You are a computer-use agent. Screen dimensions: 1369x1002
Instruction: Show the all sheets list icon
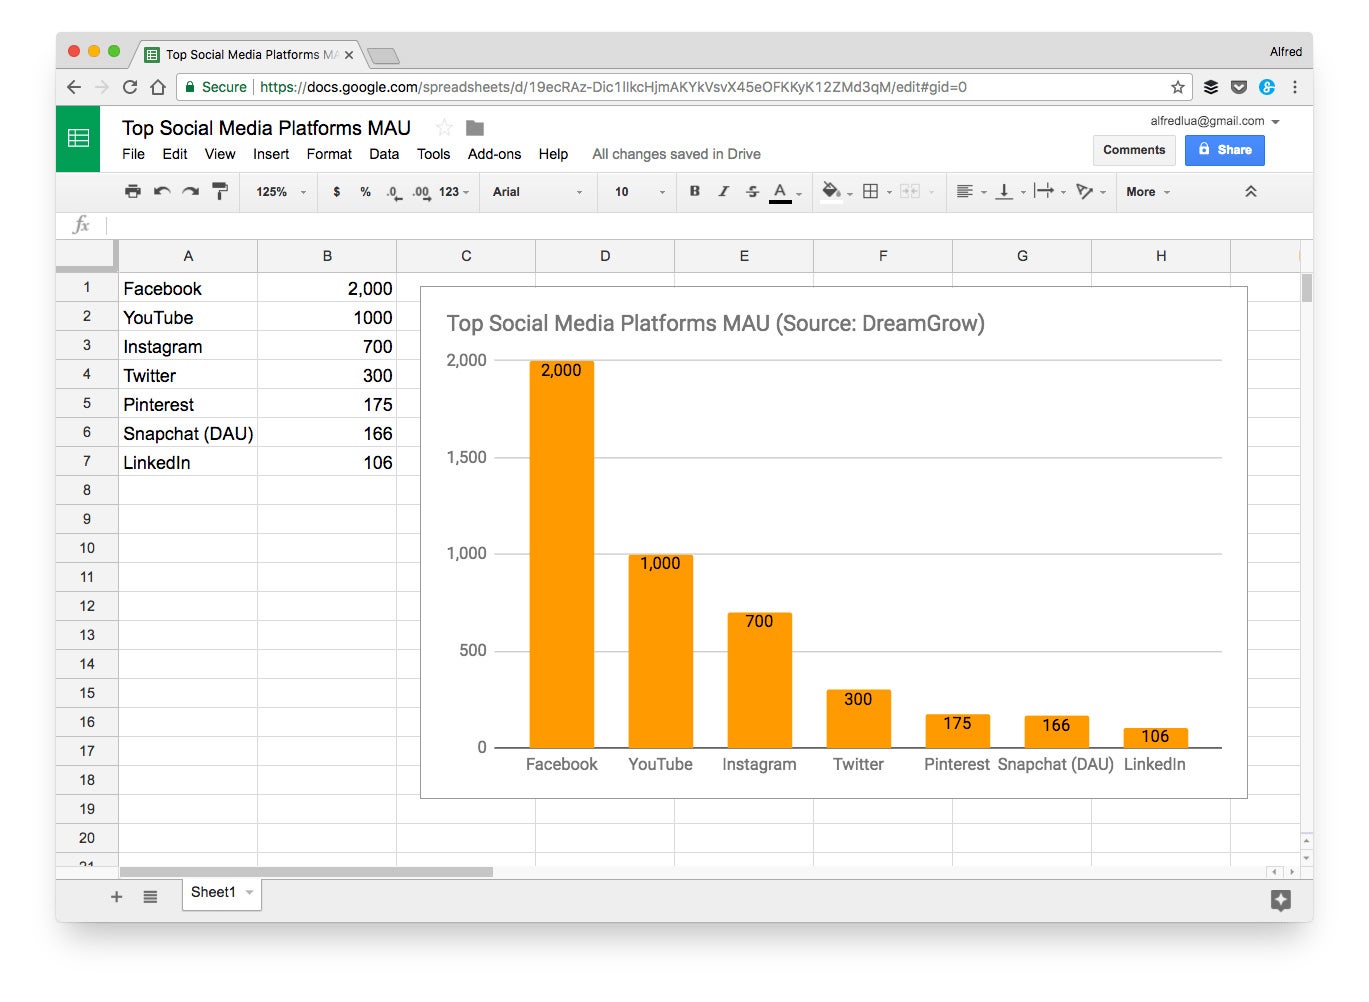point(150,897)
